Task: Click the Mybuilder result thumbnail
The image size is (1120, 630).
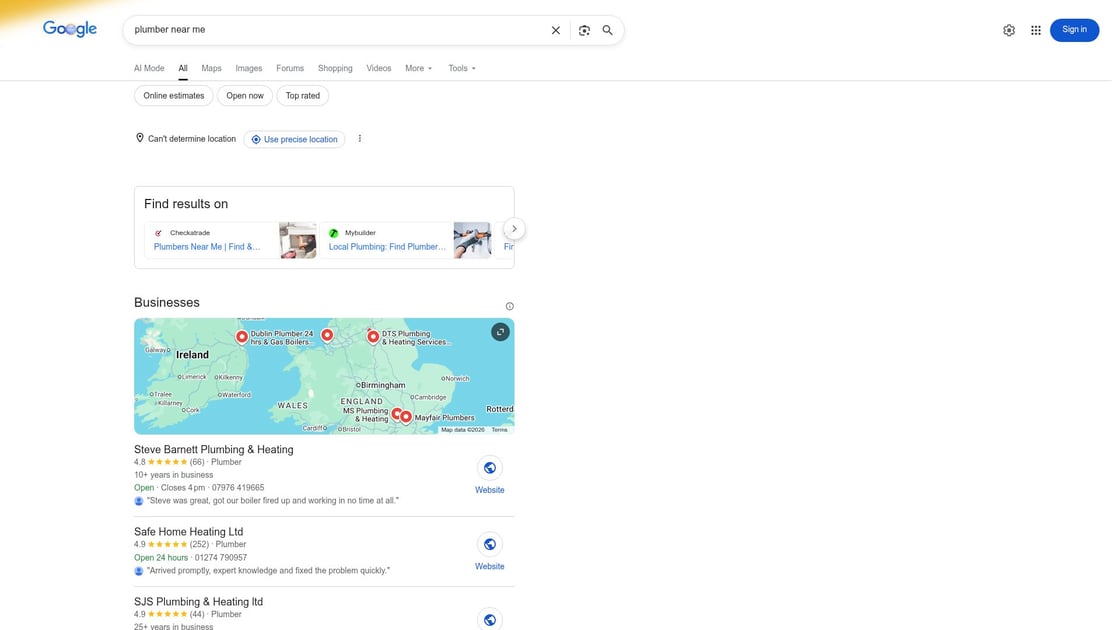Action: click(x=472, y=240)
